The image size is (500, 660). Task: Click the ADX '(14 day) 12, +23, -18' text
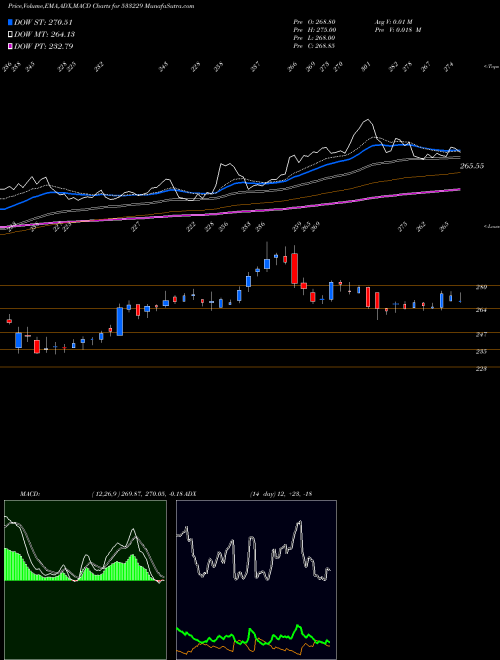(x=281, y=494)
